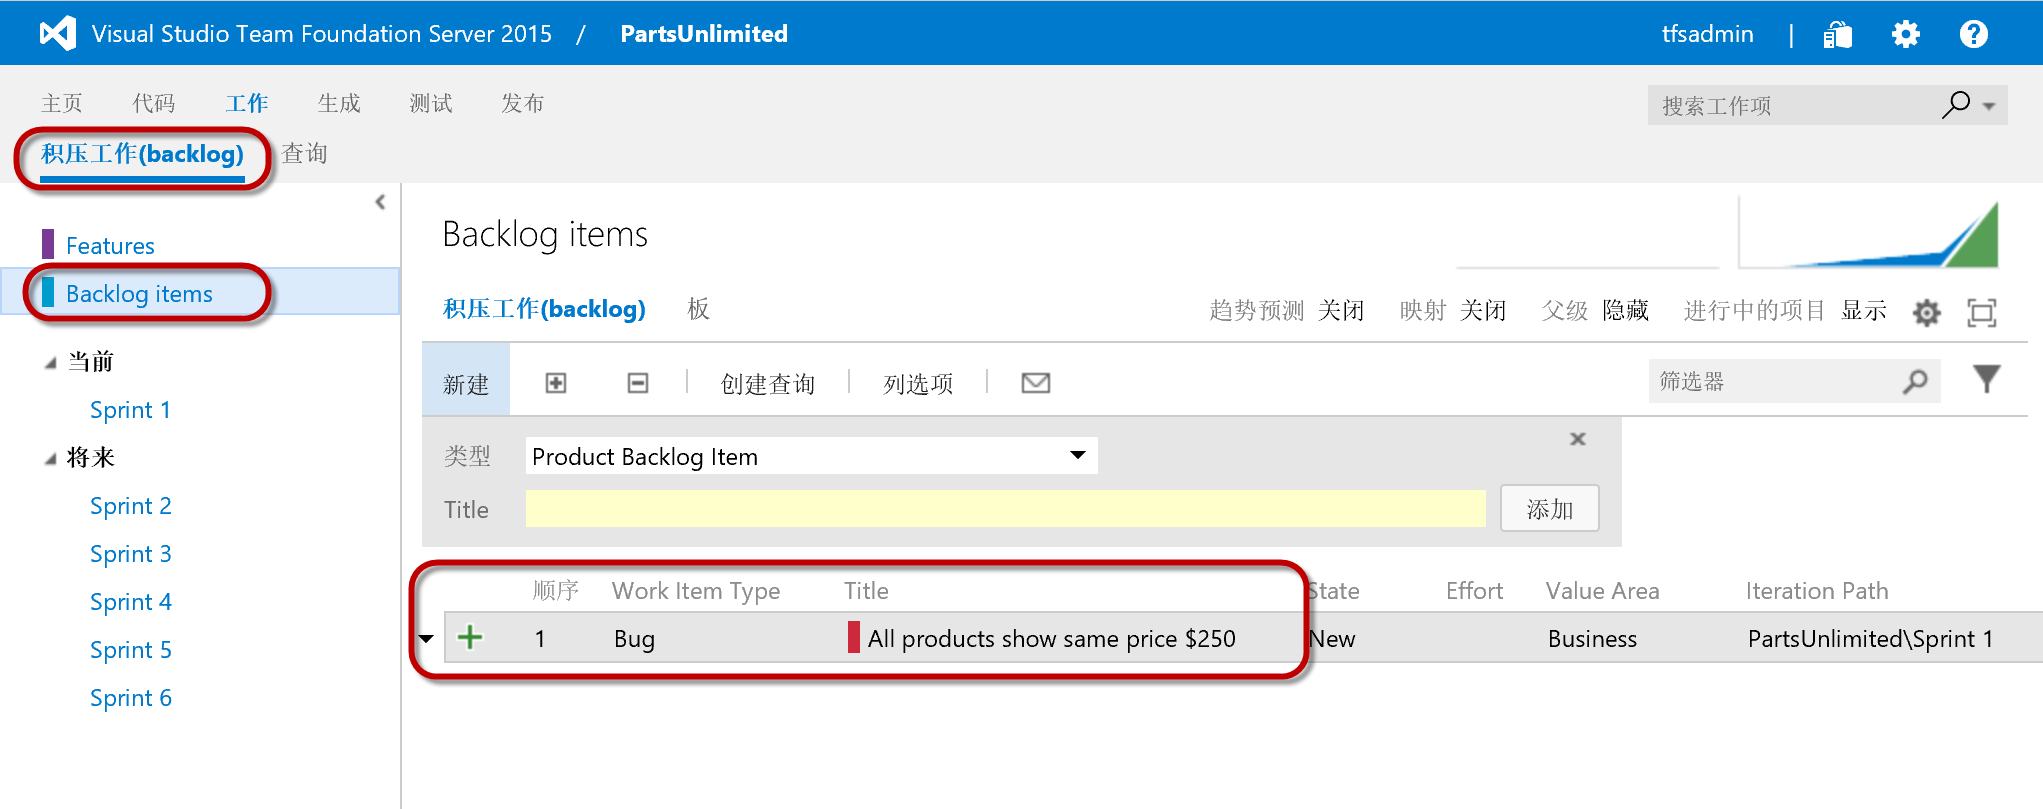Image resolution: width=2043 pixels, height=809 pixels.
Task: Collapse the left sidebar pane
Action: pos(380,202)
